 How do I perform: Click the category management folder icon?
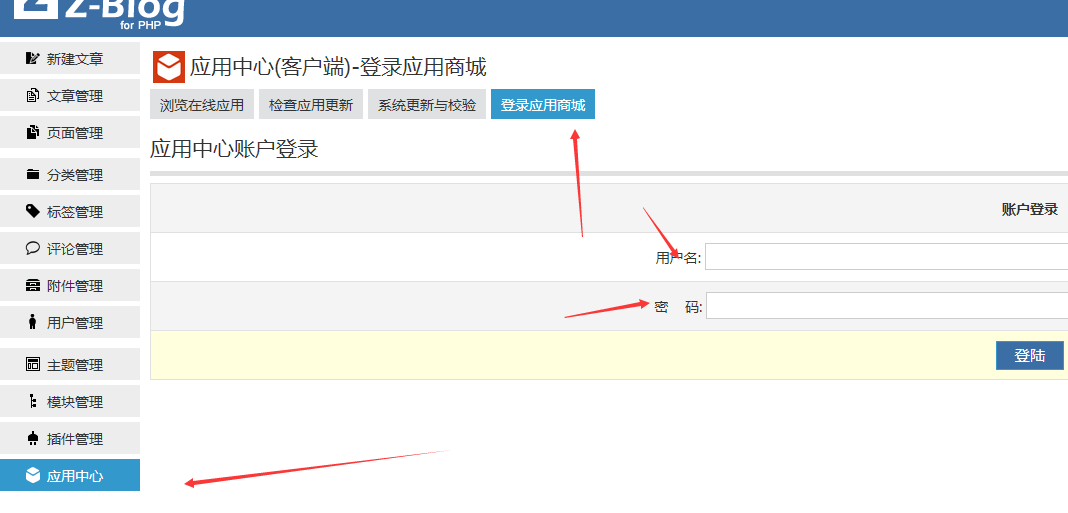point(33,175)
